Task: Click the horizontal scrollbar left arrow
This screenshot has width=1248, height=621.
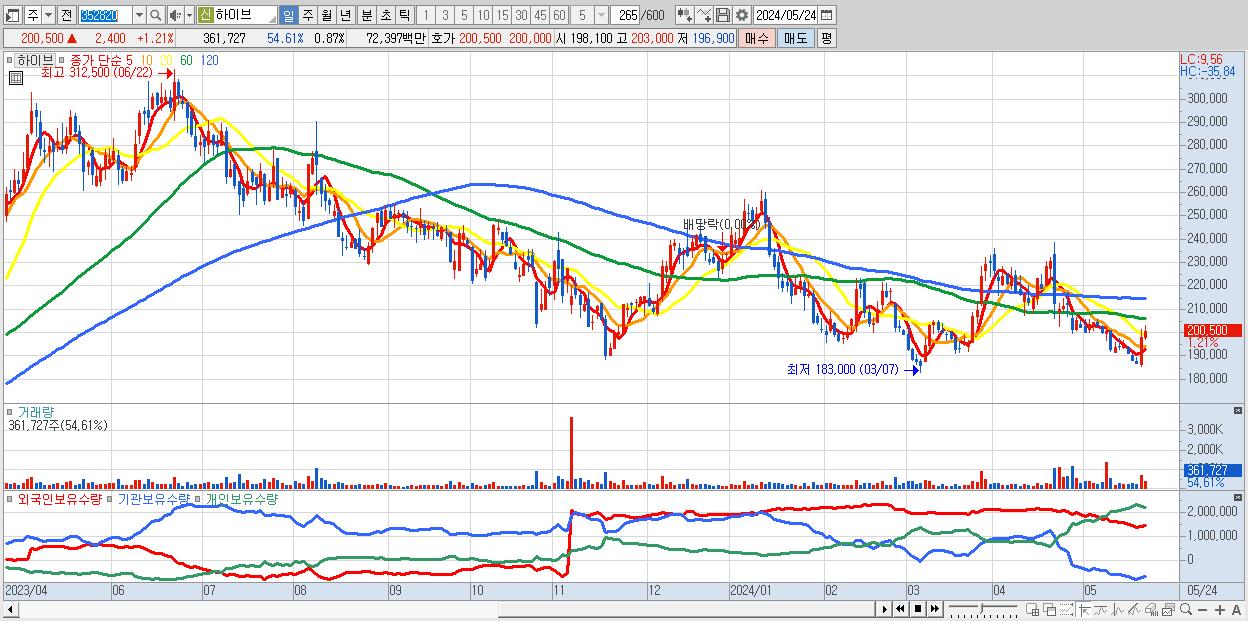Action: (x=10, y=609)
